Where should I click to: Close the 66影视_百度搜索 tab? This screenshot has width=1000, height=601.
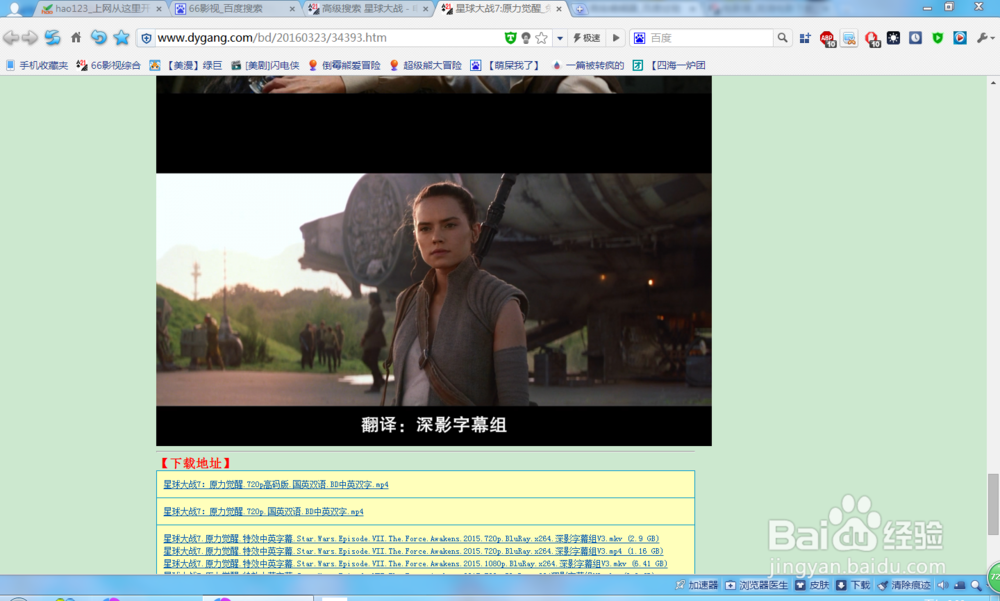(x=292, y=9)
